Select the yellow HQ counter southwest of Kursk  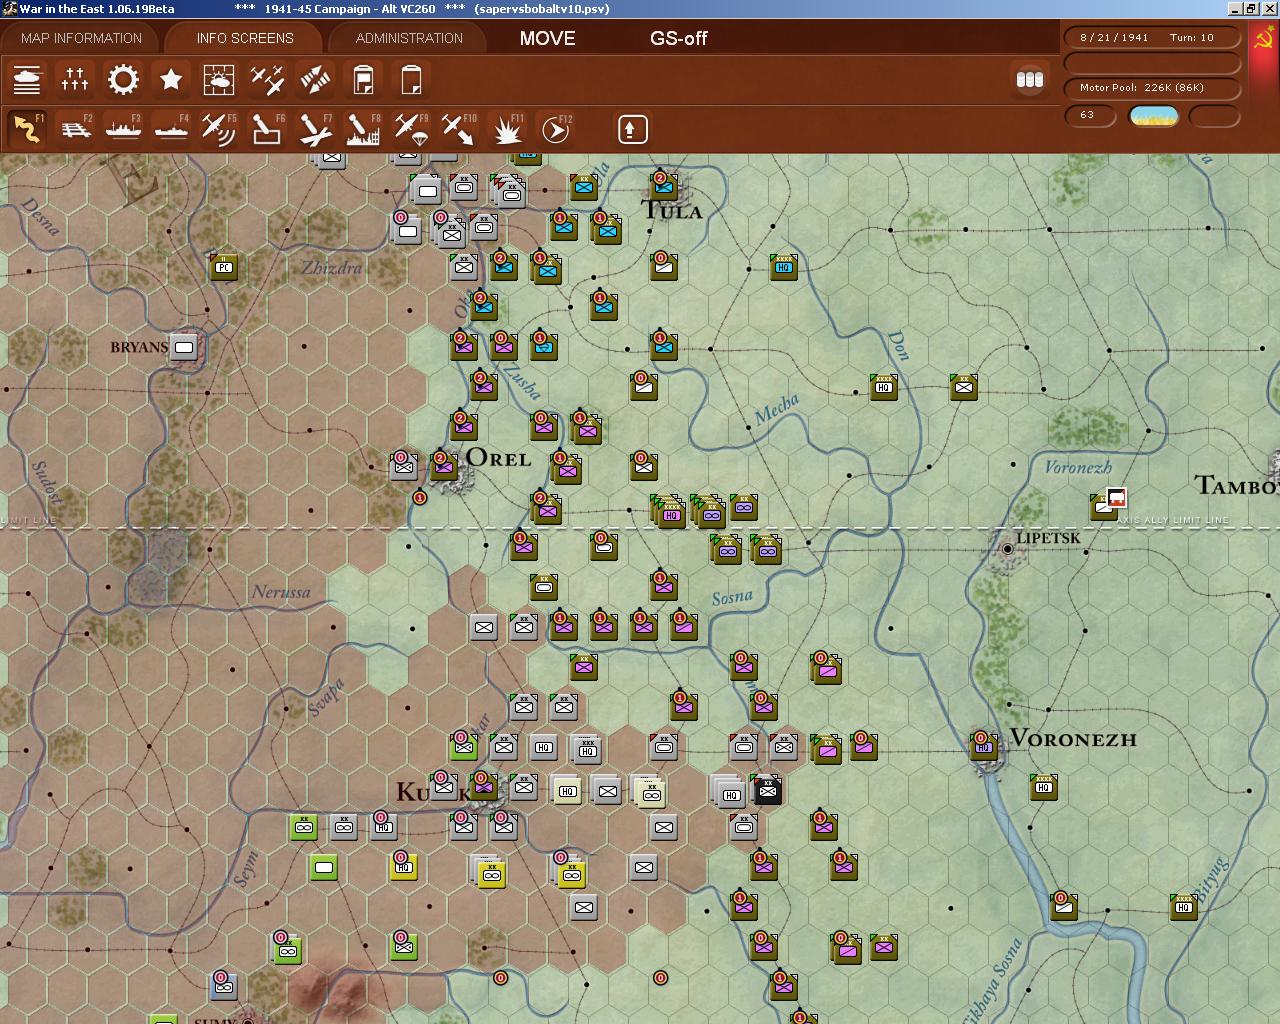403,867
